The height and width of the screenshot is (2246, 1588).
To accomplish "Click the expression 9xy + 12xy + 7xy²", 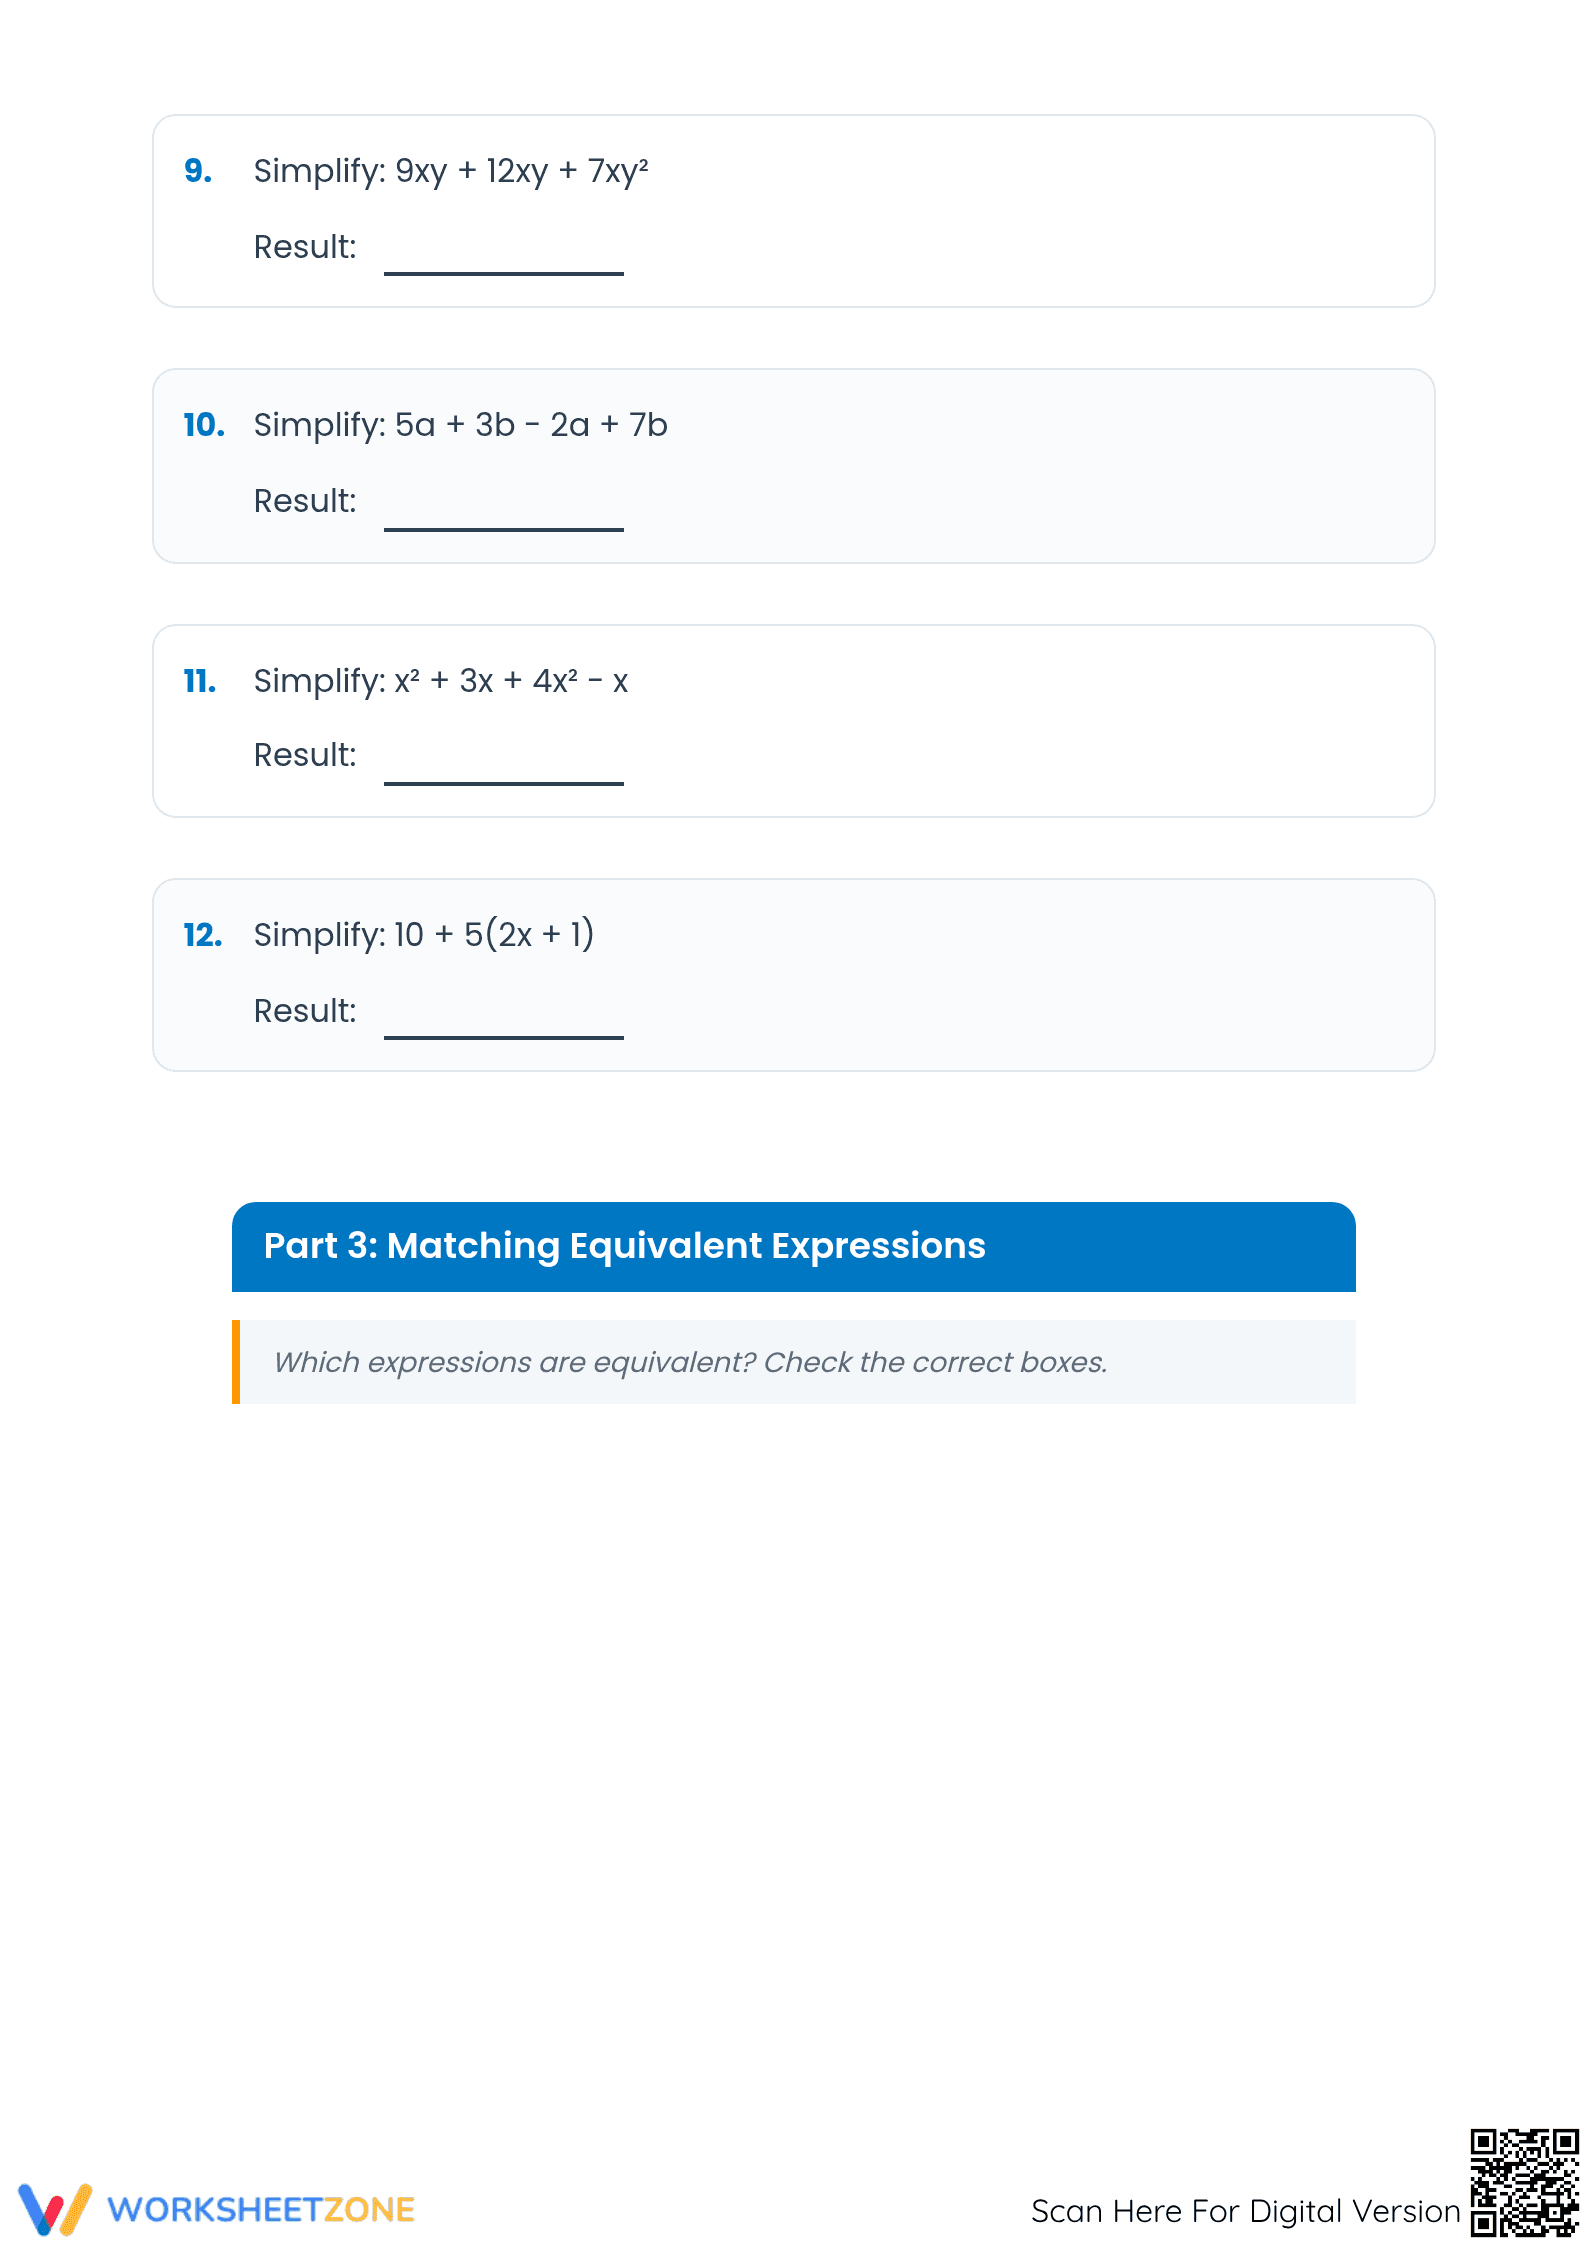I will [x=522, y=171].
